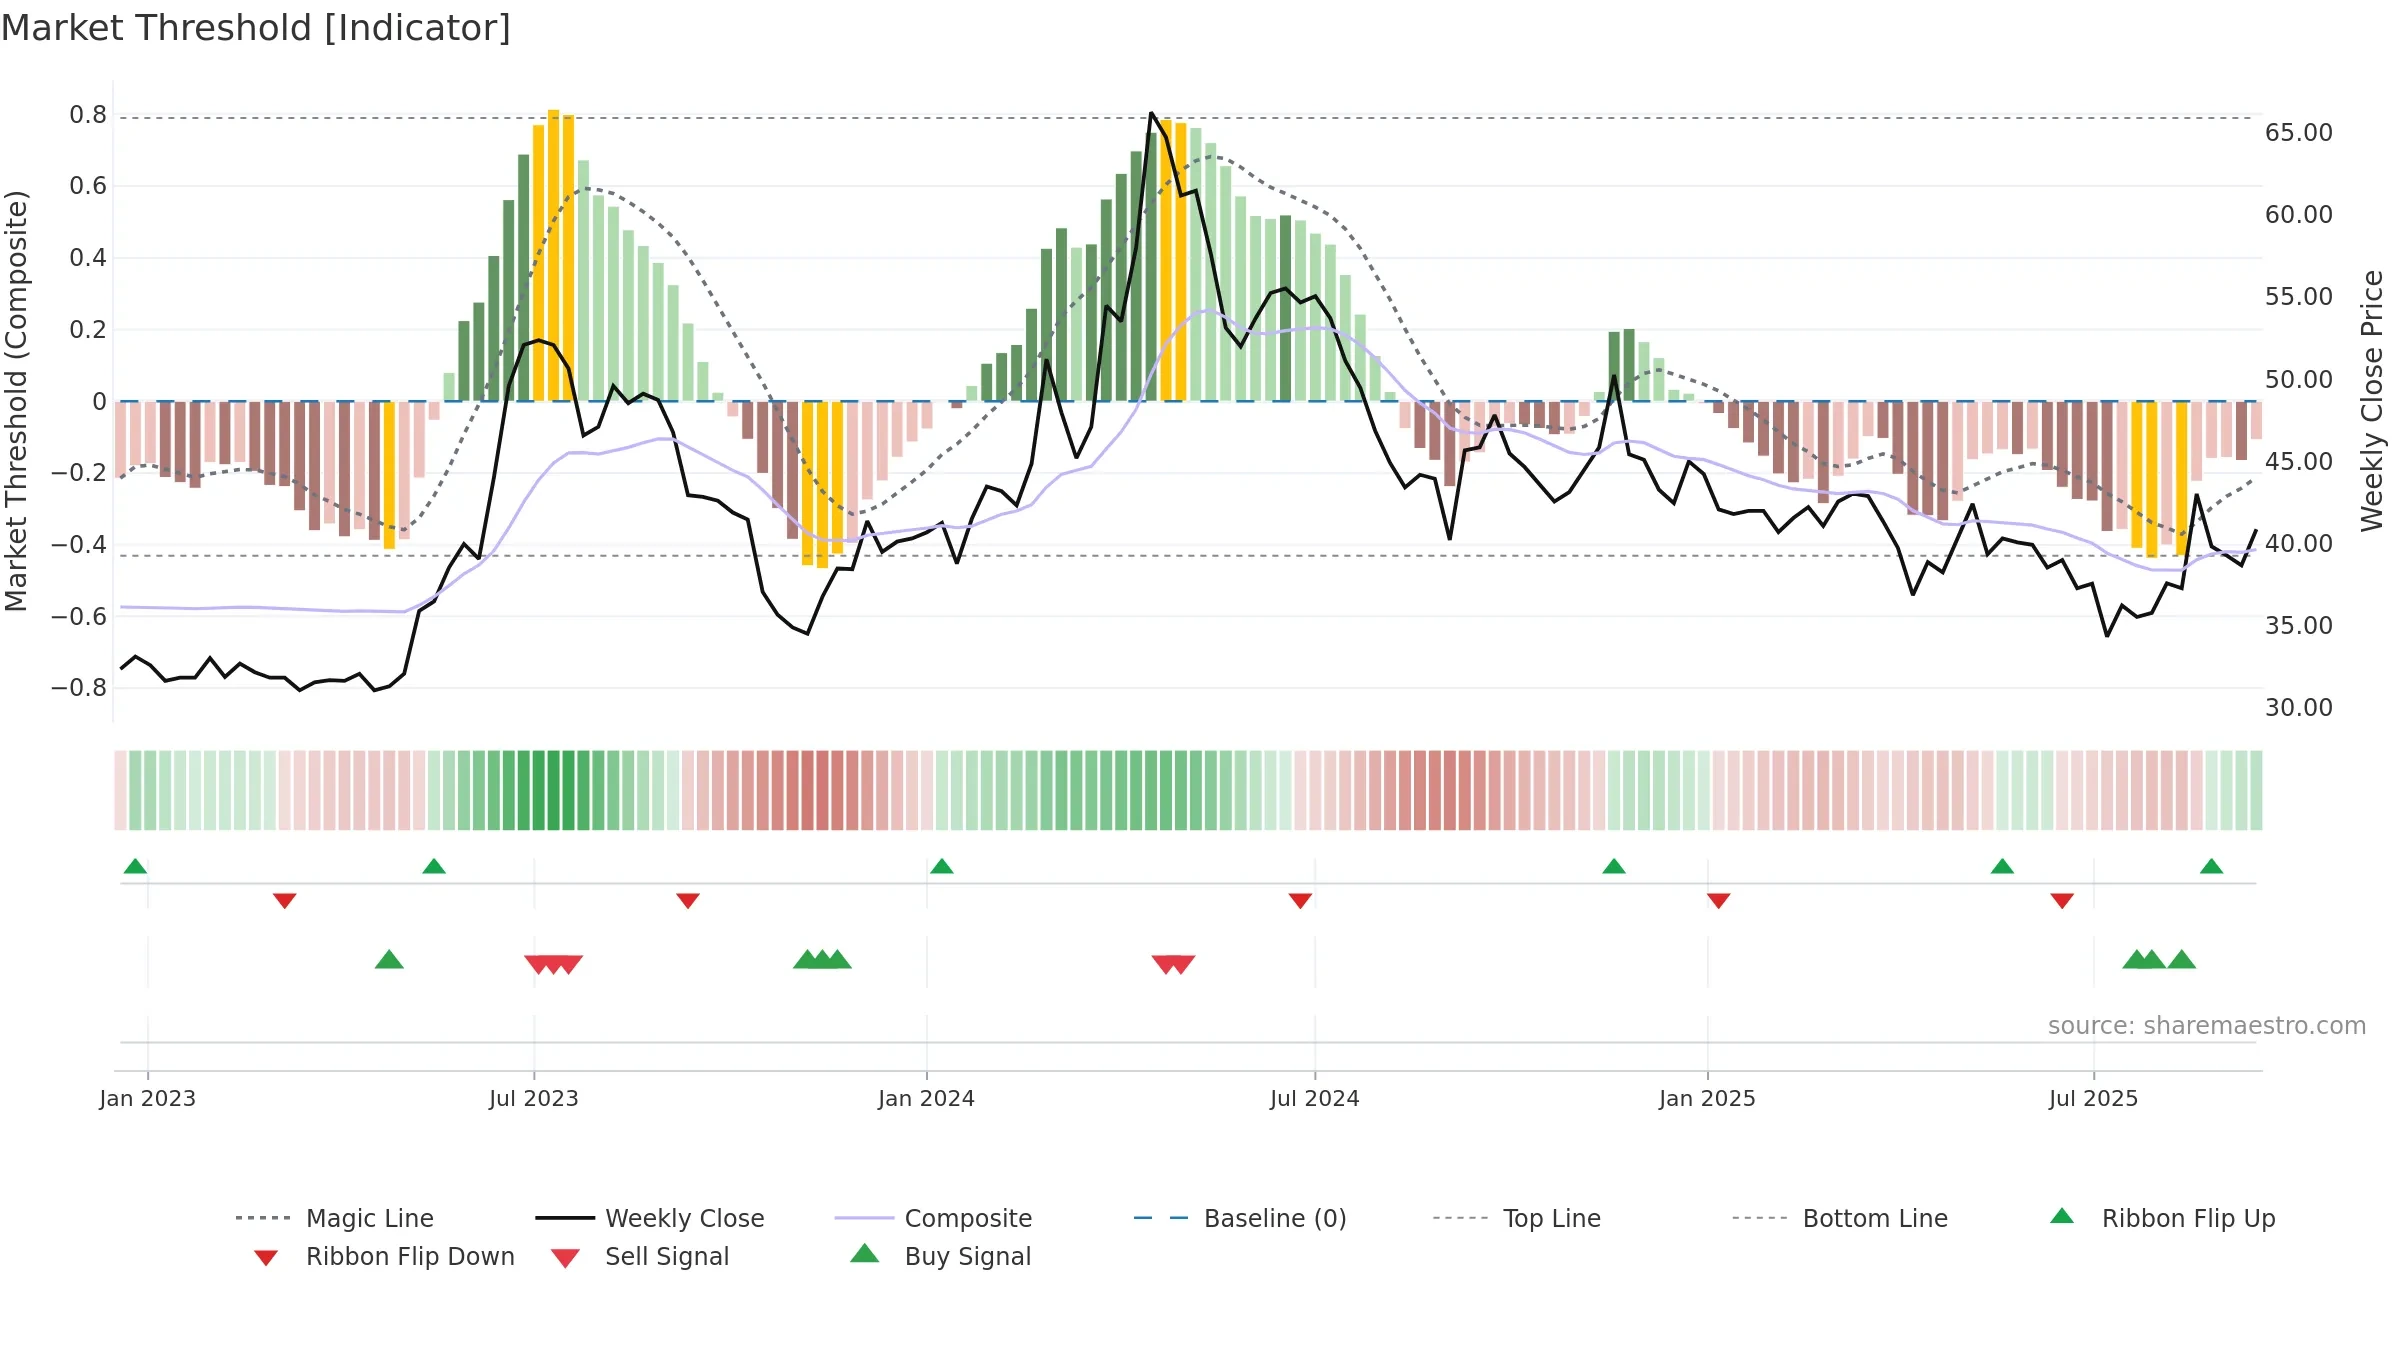Click the last Ribbon Flip Up marker, August 2025
Viewport: 2400px width, 1350px height.
[2212, 866]
